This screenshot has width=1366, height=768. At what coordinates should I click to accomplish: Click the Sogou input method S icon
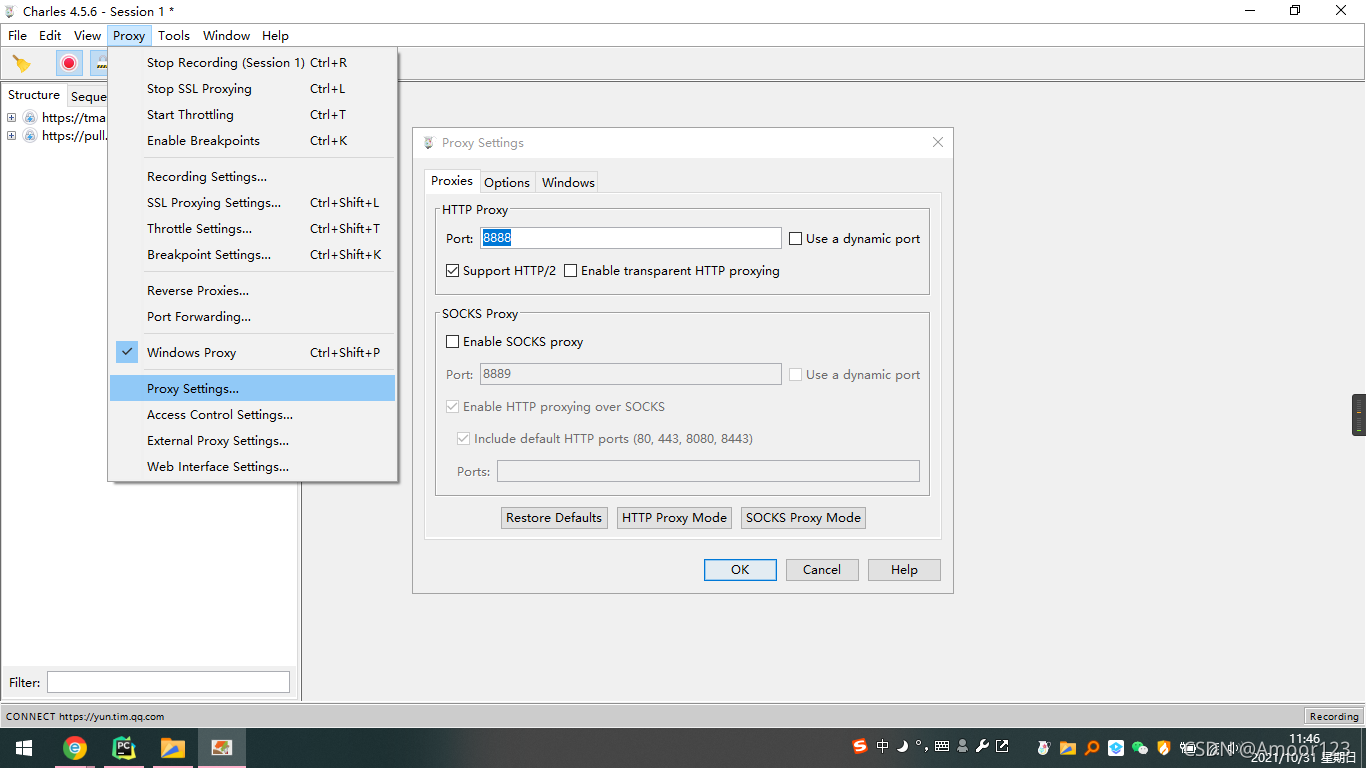860,746
